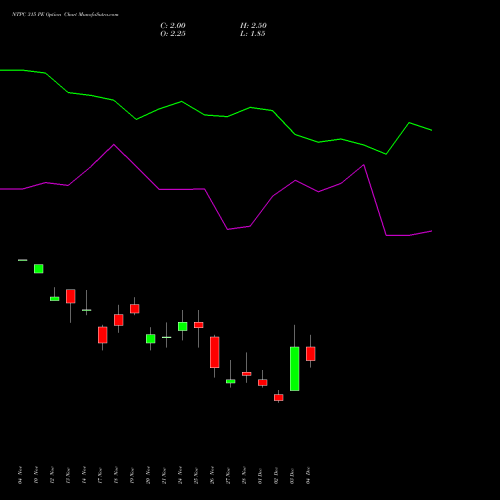The width and height of the screenshot is (500, 500).
Task: Select the open value 'O: 2.25'
Action: click(173, 34)
